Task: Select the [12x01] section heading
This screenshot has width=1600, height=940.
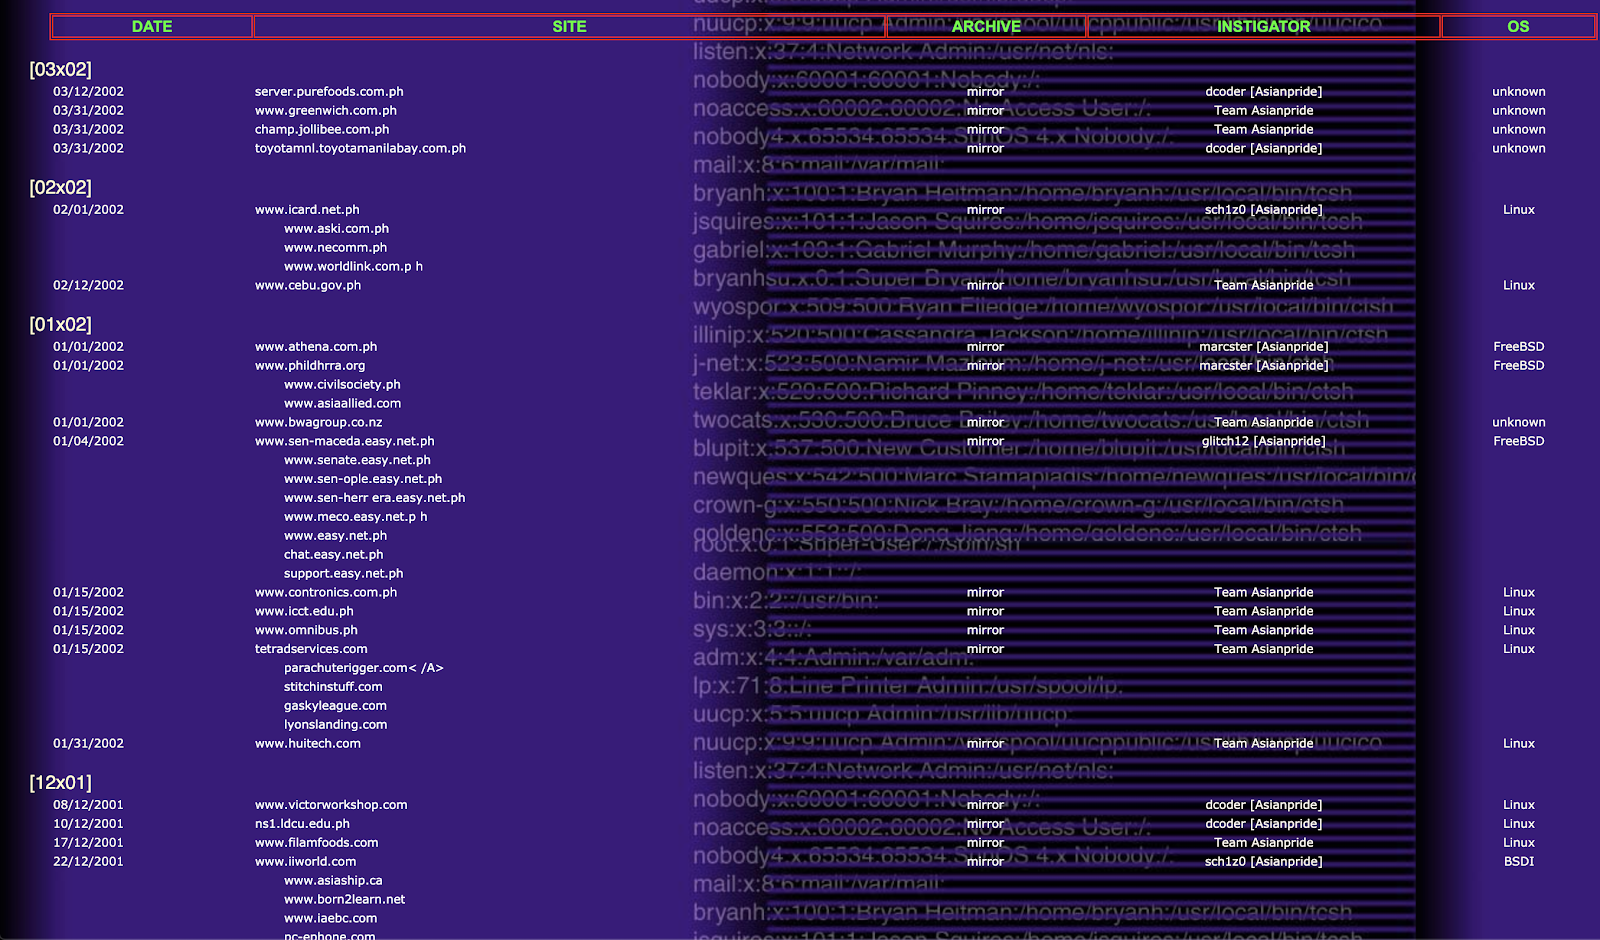Action: point(61,783)
